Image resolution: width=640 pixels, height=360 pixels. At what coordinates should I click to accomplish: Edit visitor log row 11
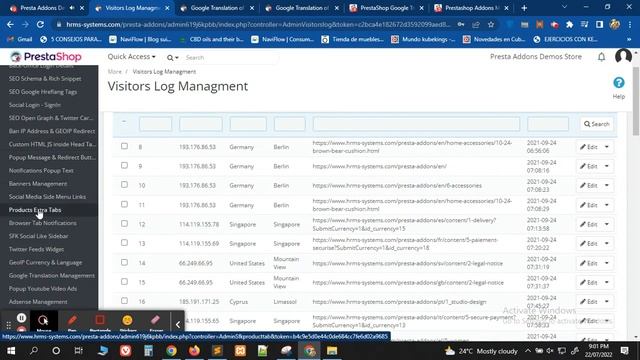[589, 205]
